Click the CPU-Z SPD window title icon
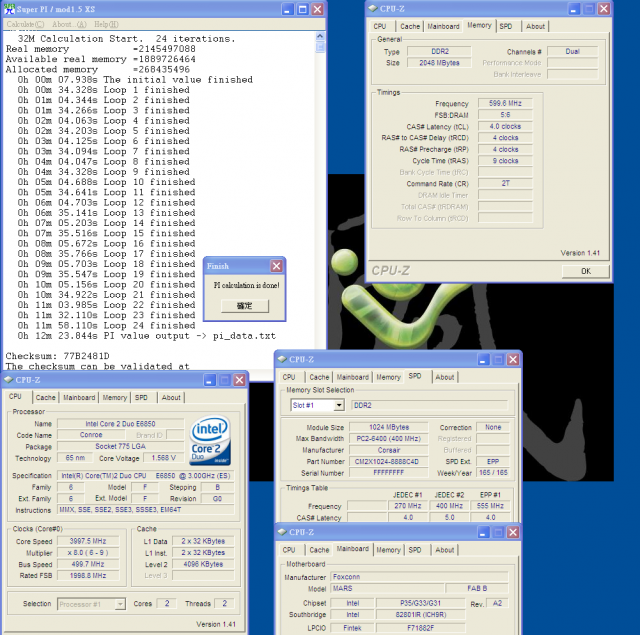The image size is (640, 635). [282, 359]
